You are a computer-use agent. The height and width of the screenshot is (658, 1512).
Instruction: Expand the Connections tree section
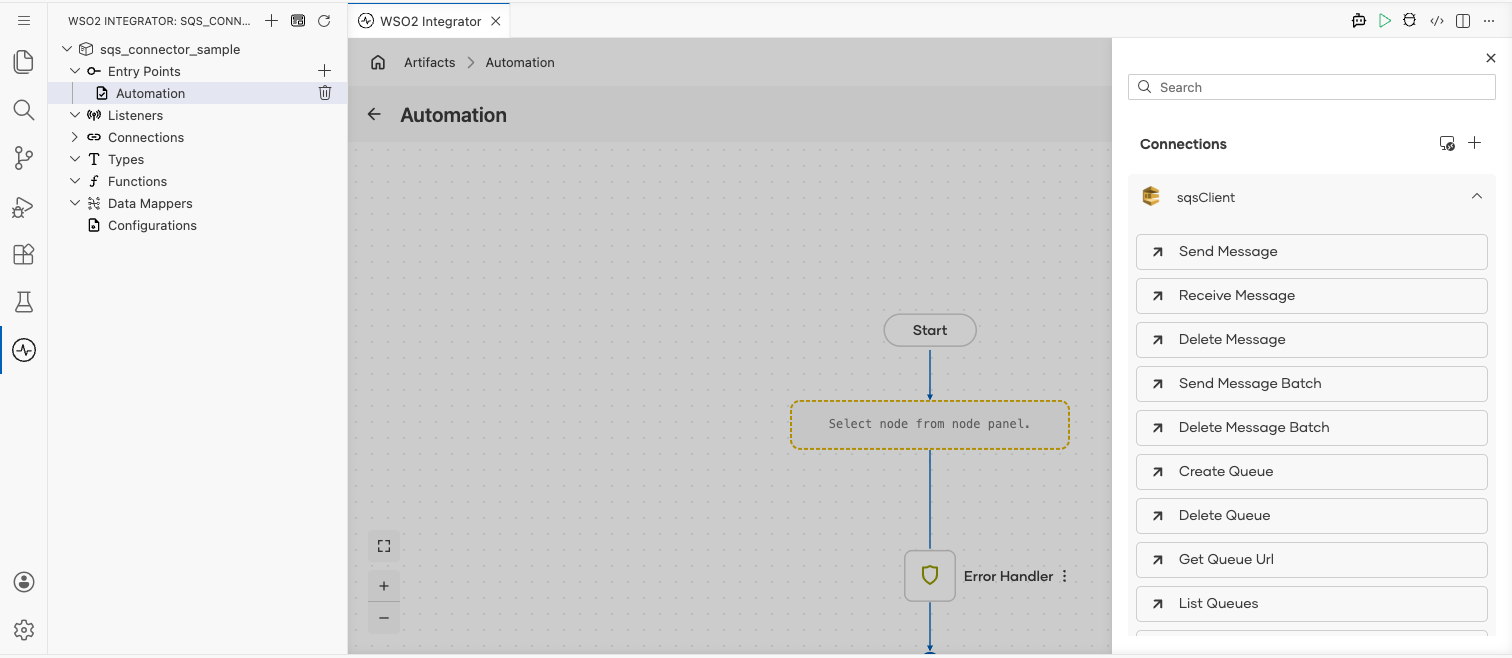(x=75, y=137)
